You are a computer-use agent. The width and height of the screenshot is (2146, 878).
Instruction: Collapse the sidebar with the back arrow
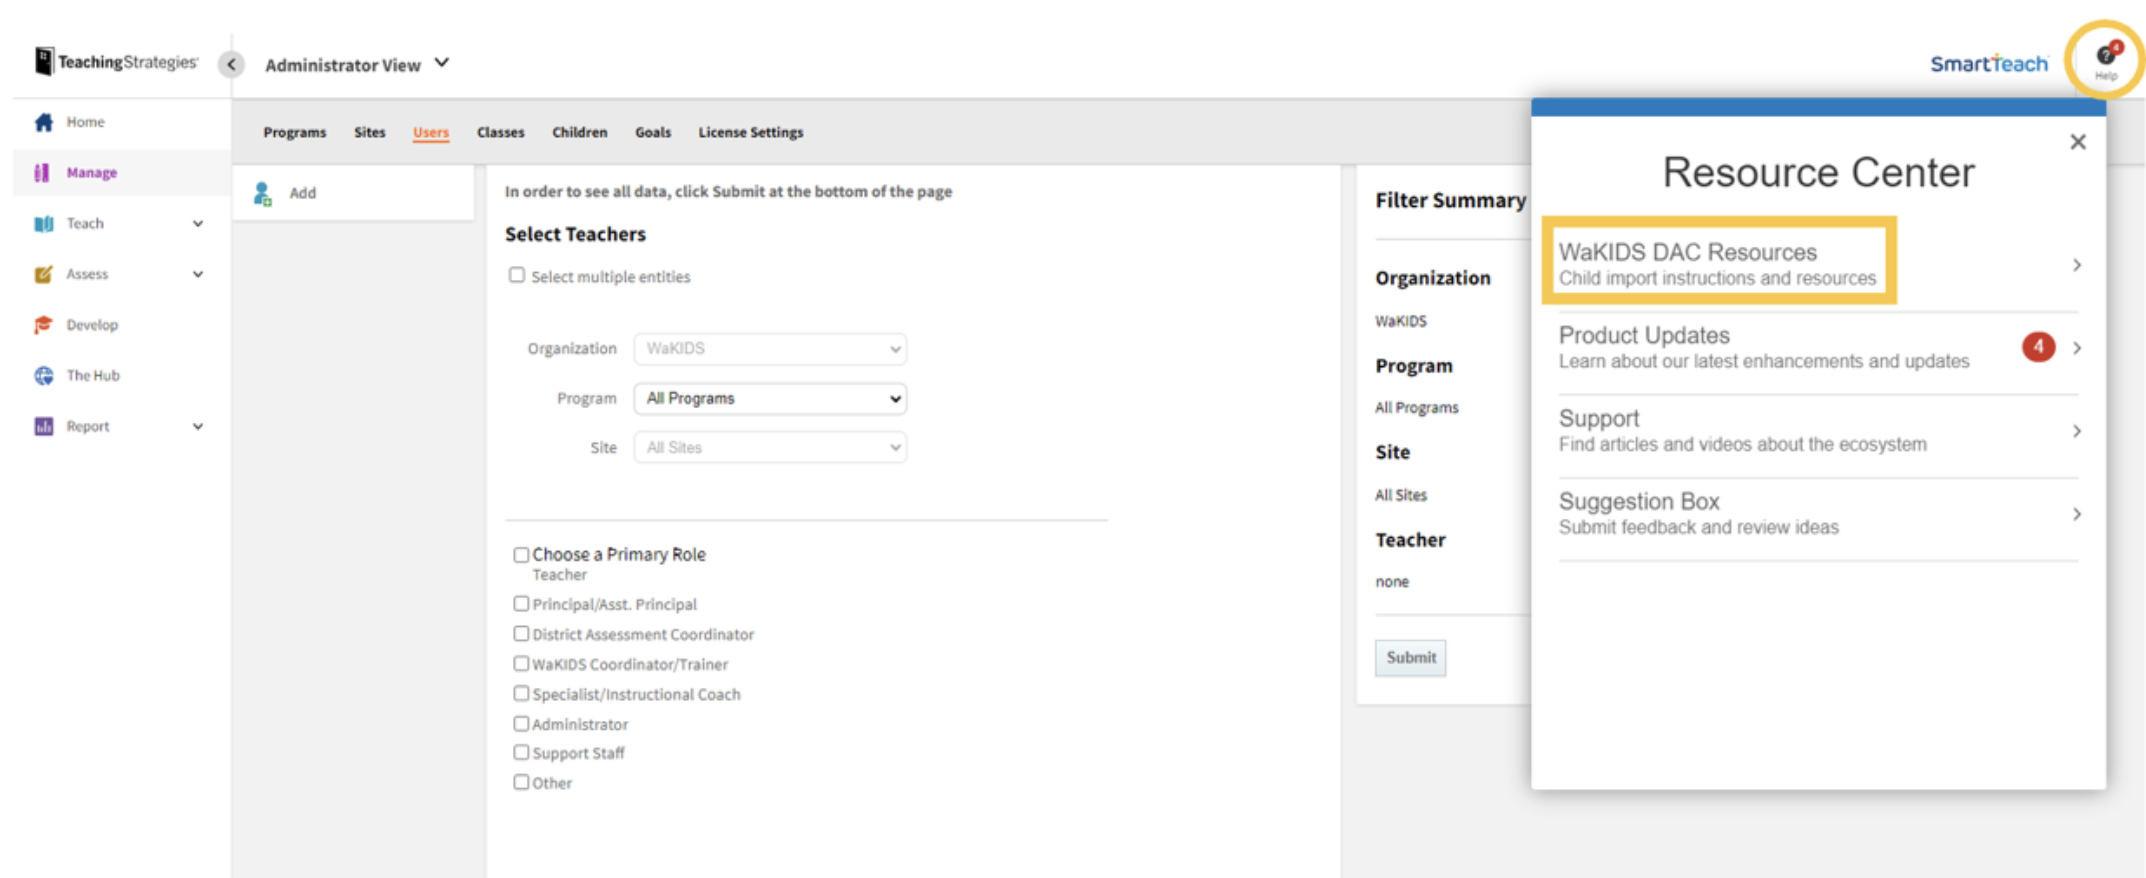pos(231,65)
